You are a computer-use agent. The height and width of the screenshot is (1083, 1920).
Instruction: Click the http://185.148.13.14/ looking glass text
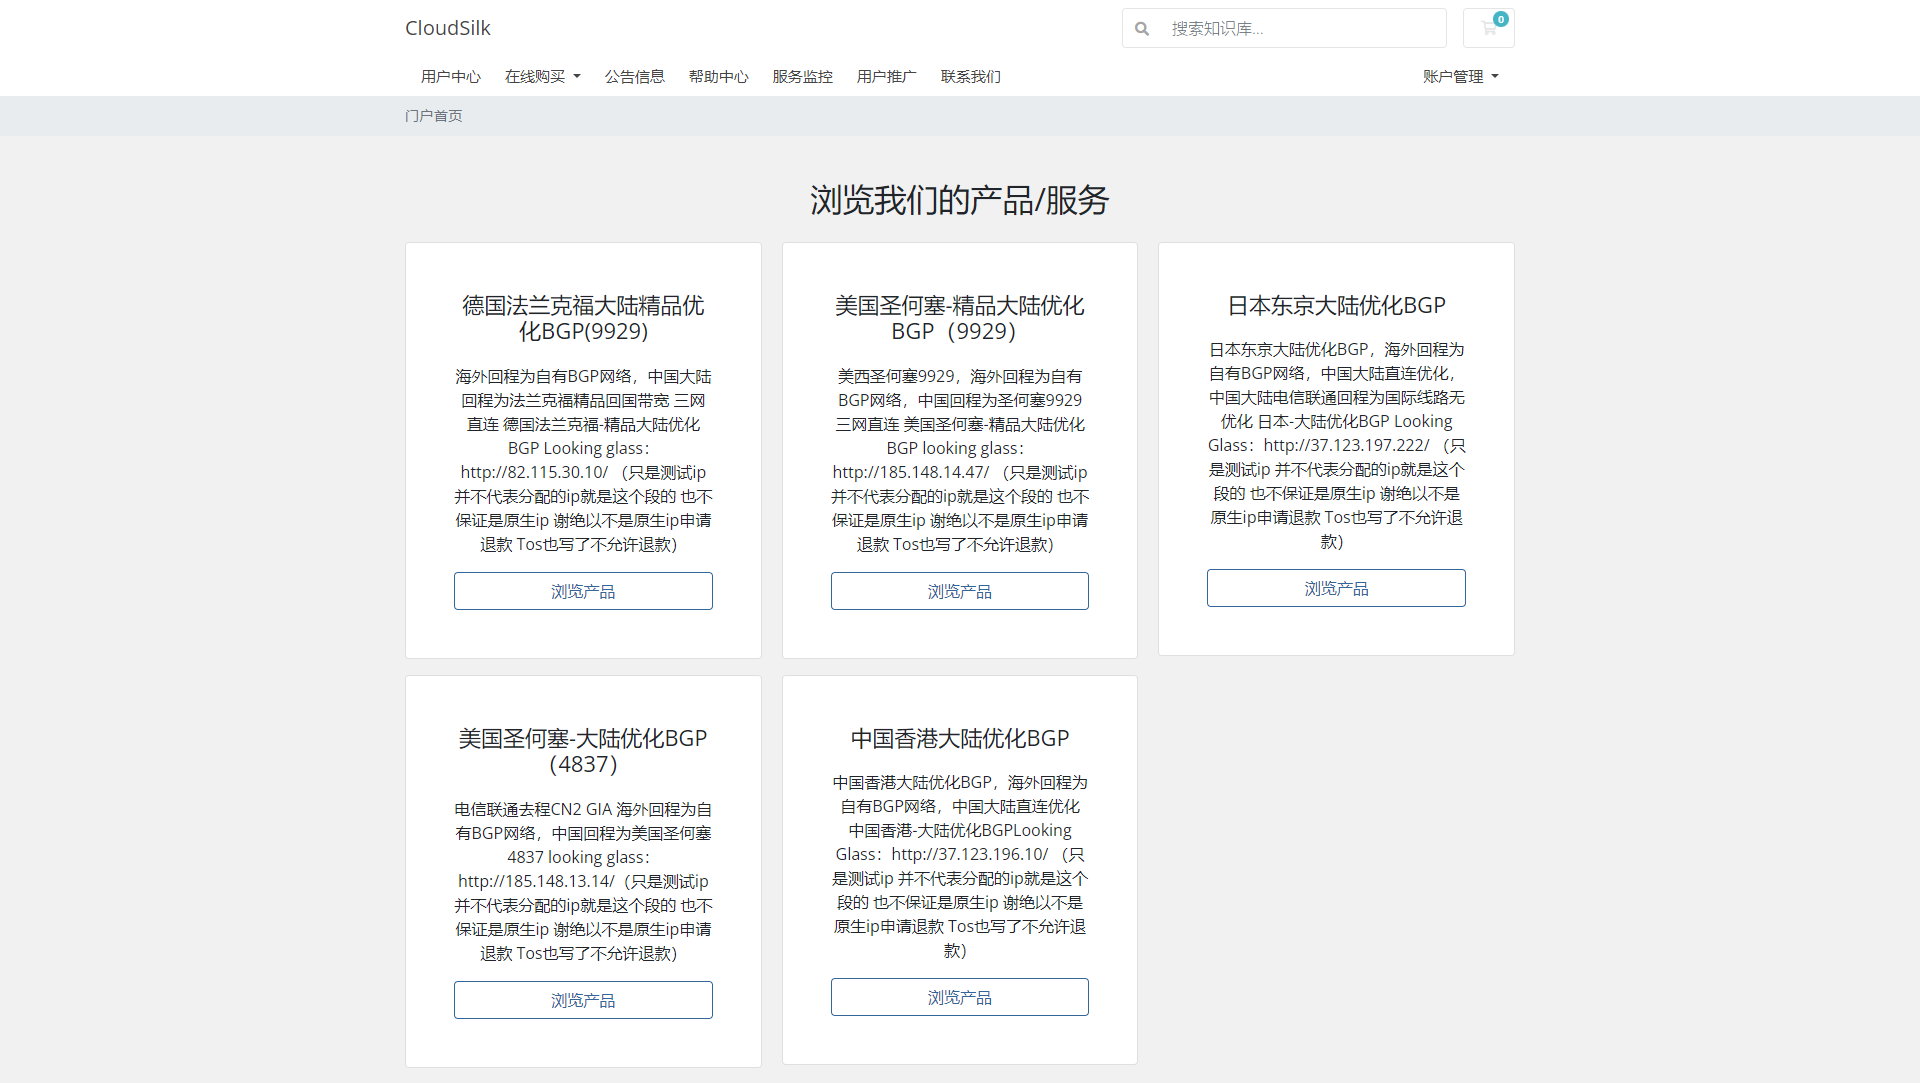[536, 881]
